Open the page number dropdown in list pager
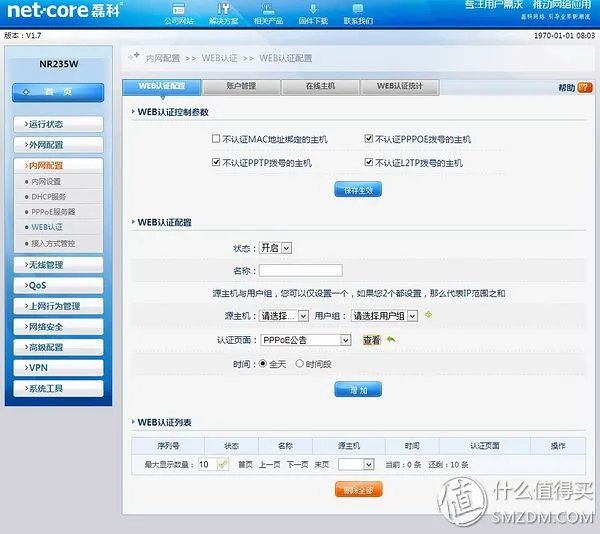The height and width of the screenshot is (534, 600). (356, 464)
